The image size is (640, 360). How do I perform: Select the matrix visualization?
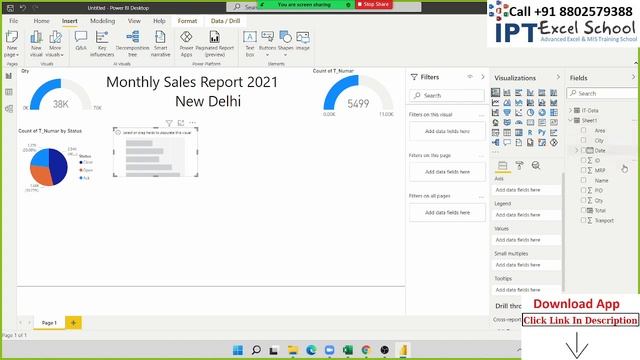518,133
